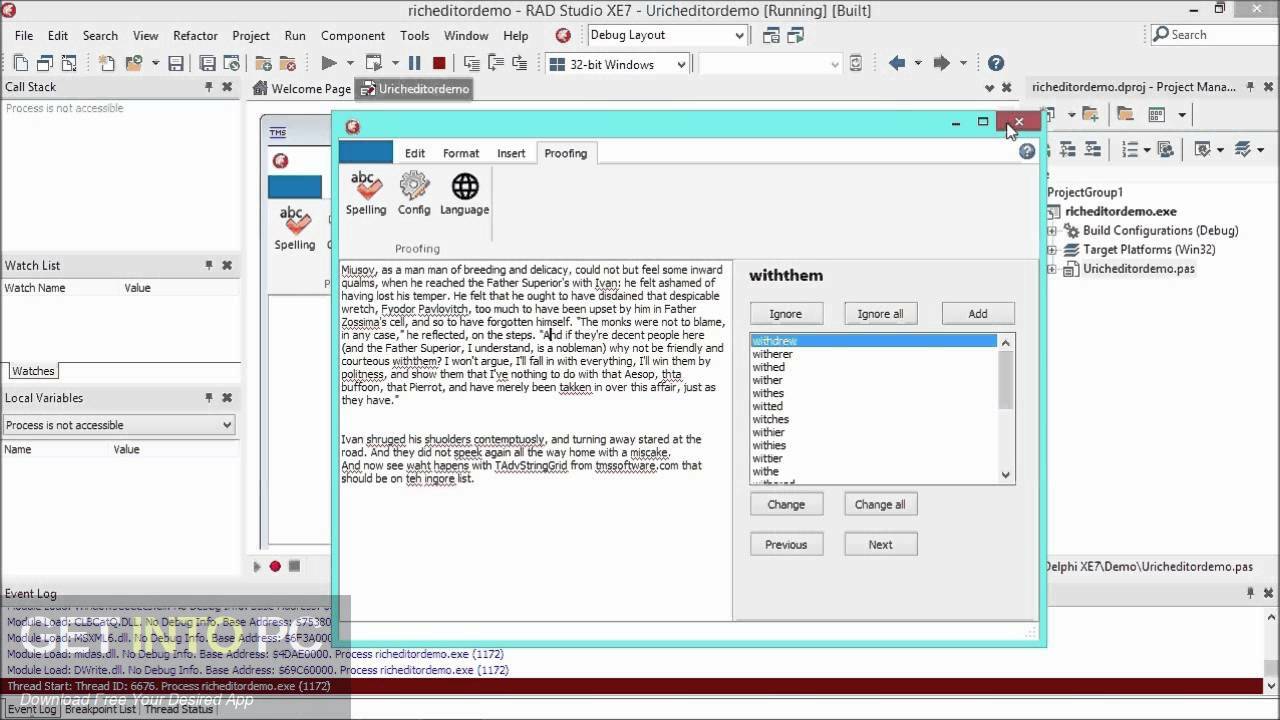The height and width of the screenshot is (720, 1280).
Task: Click the Previous button
Action: [x=786, y=545]
